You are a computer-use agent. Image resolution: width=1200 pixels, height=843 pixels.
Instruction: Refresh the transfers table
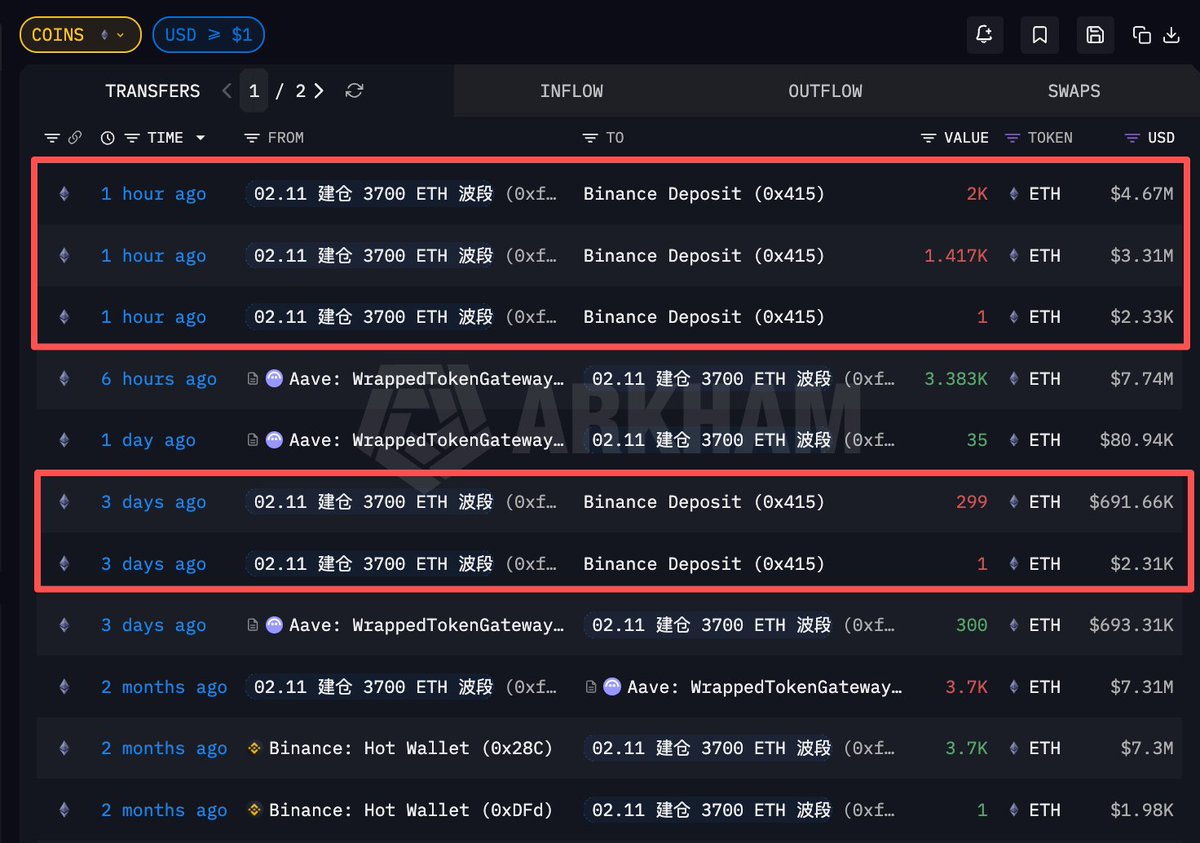point(354,90)
